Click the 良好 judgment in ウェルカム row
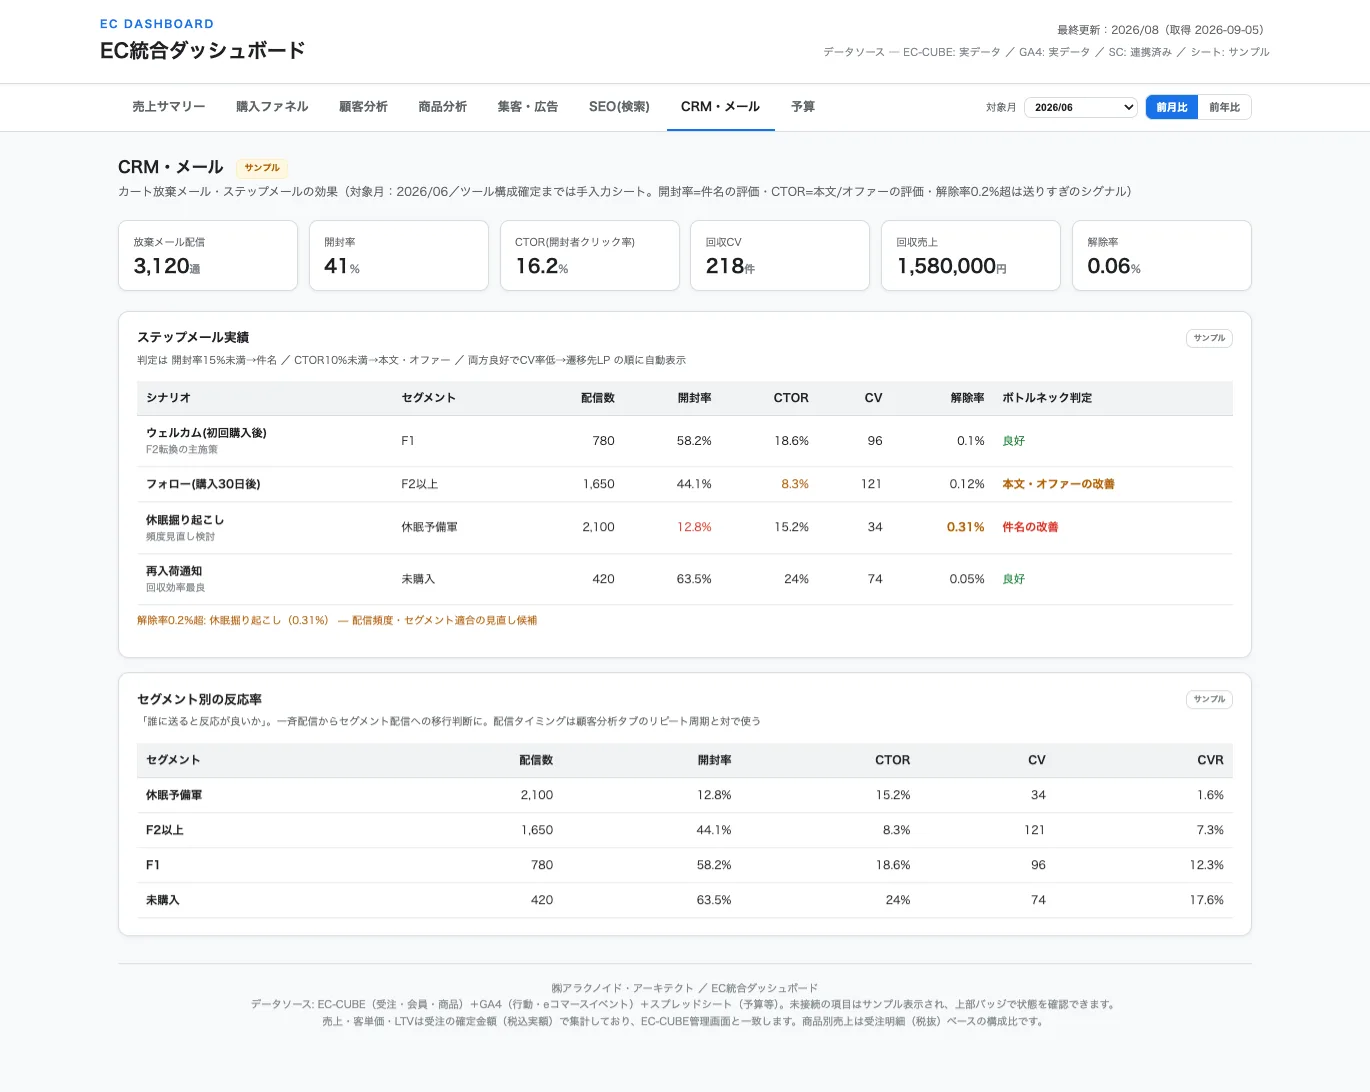Viewport: 1370px width, 1092px height. [x=1014, y=441]
